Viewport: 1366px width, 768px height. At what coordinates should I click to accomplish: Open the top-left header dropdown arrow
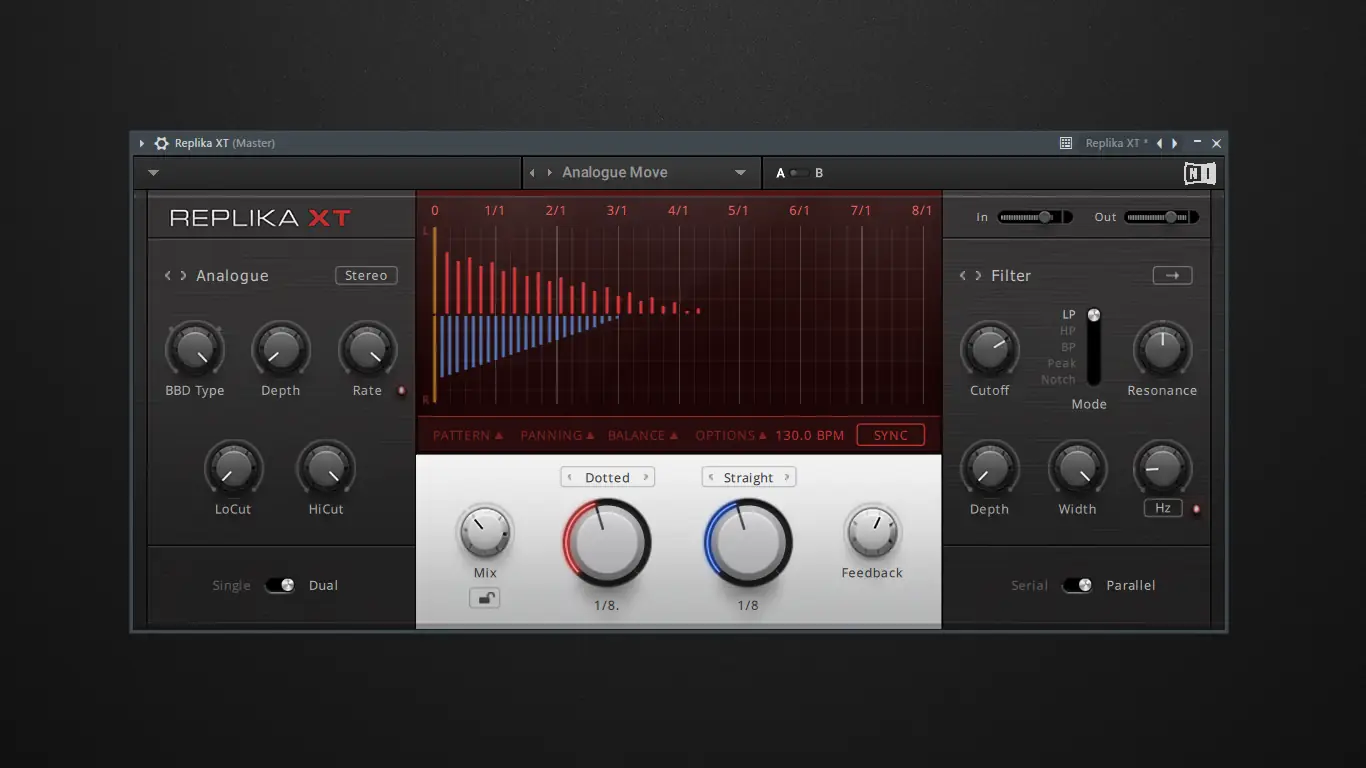point(153,173)
